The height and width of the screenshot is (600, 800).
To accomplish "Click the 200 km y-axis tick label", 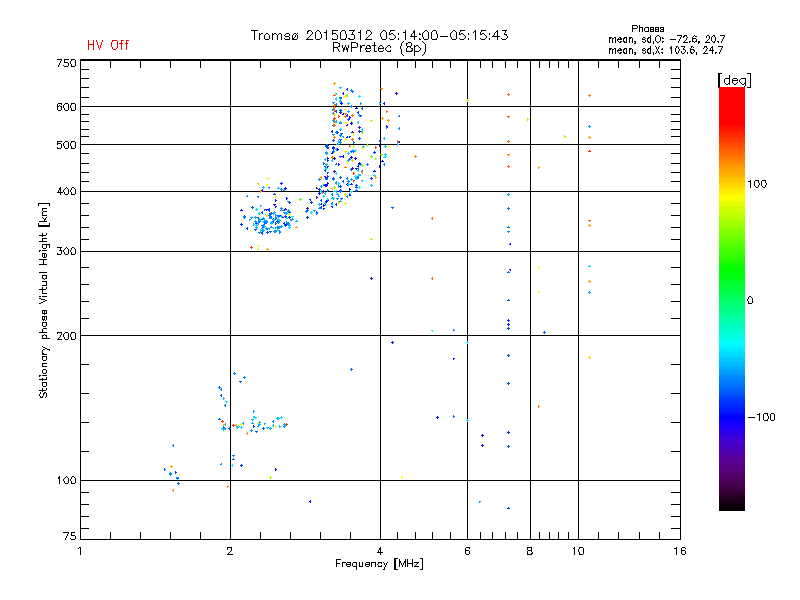I will coord(66,336).
